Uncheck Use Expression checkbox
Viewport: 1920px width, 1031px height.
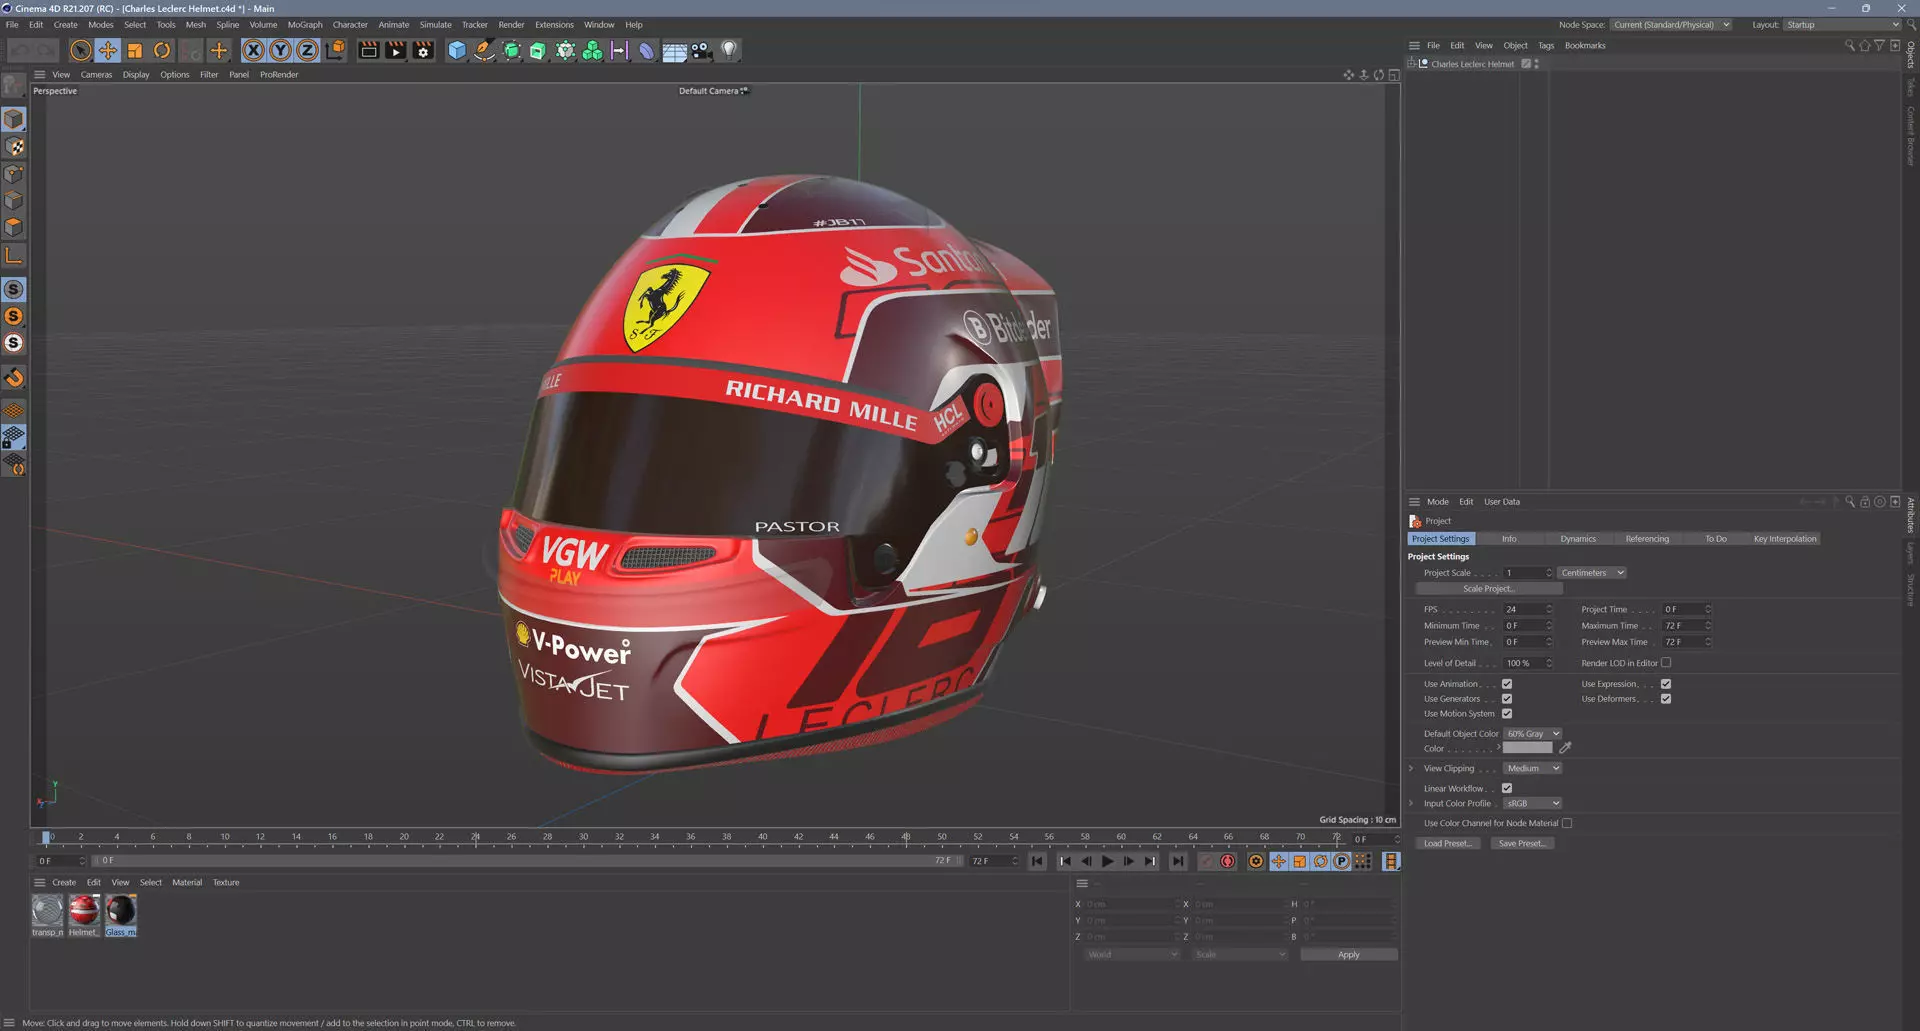click(x=1666, y=684)
